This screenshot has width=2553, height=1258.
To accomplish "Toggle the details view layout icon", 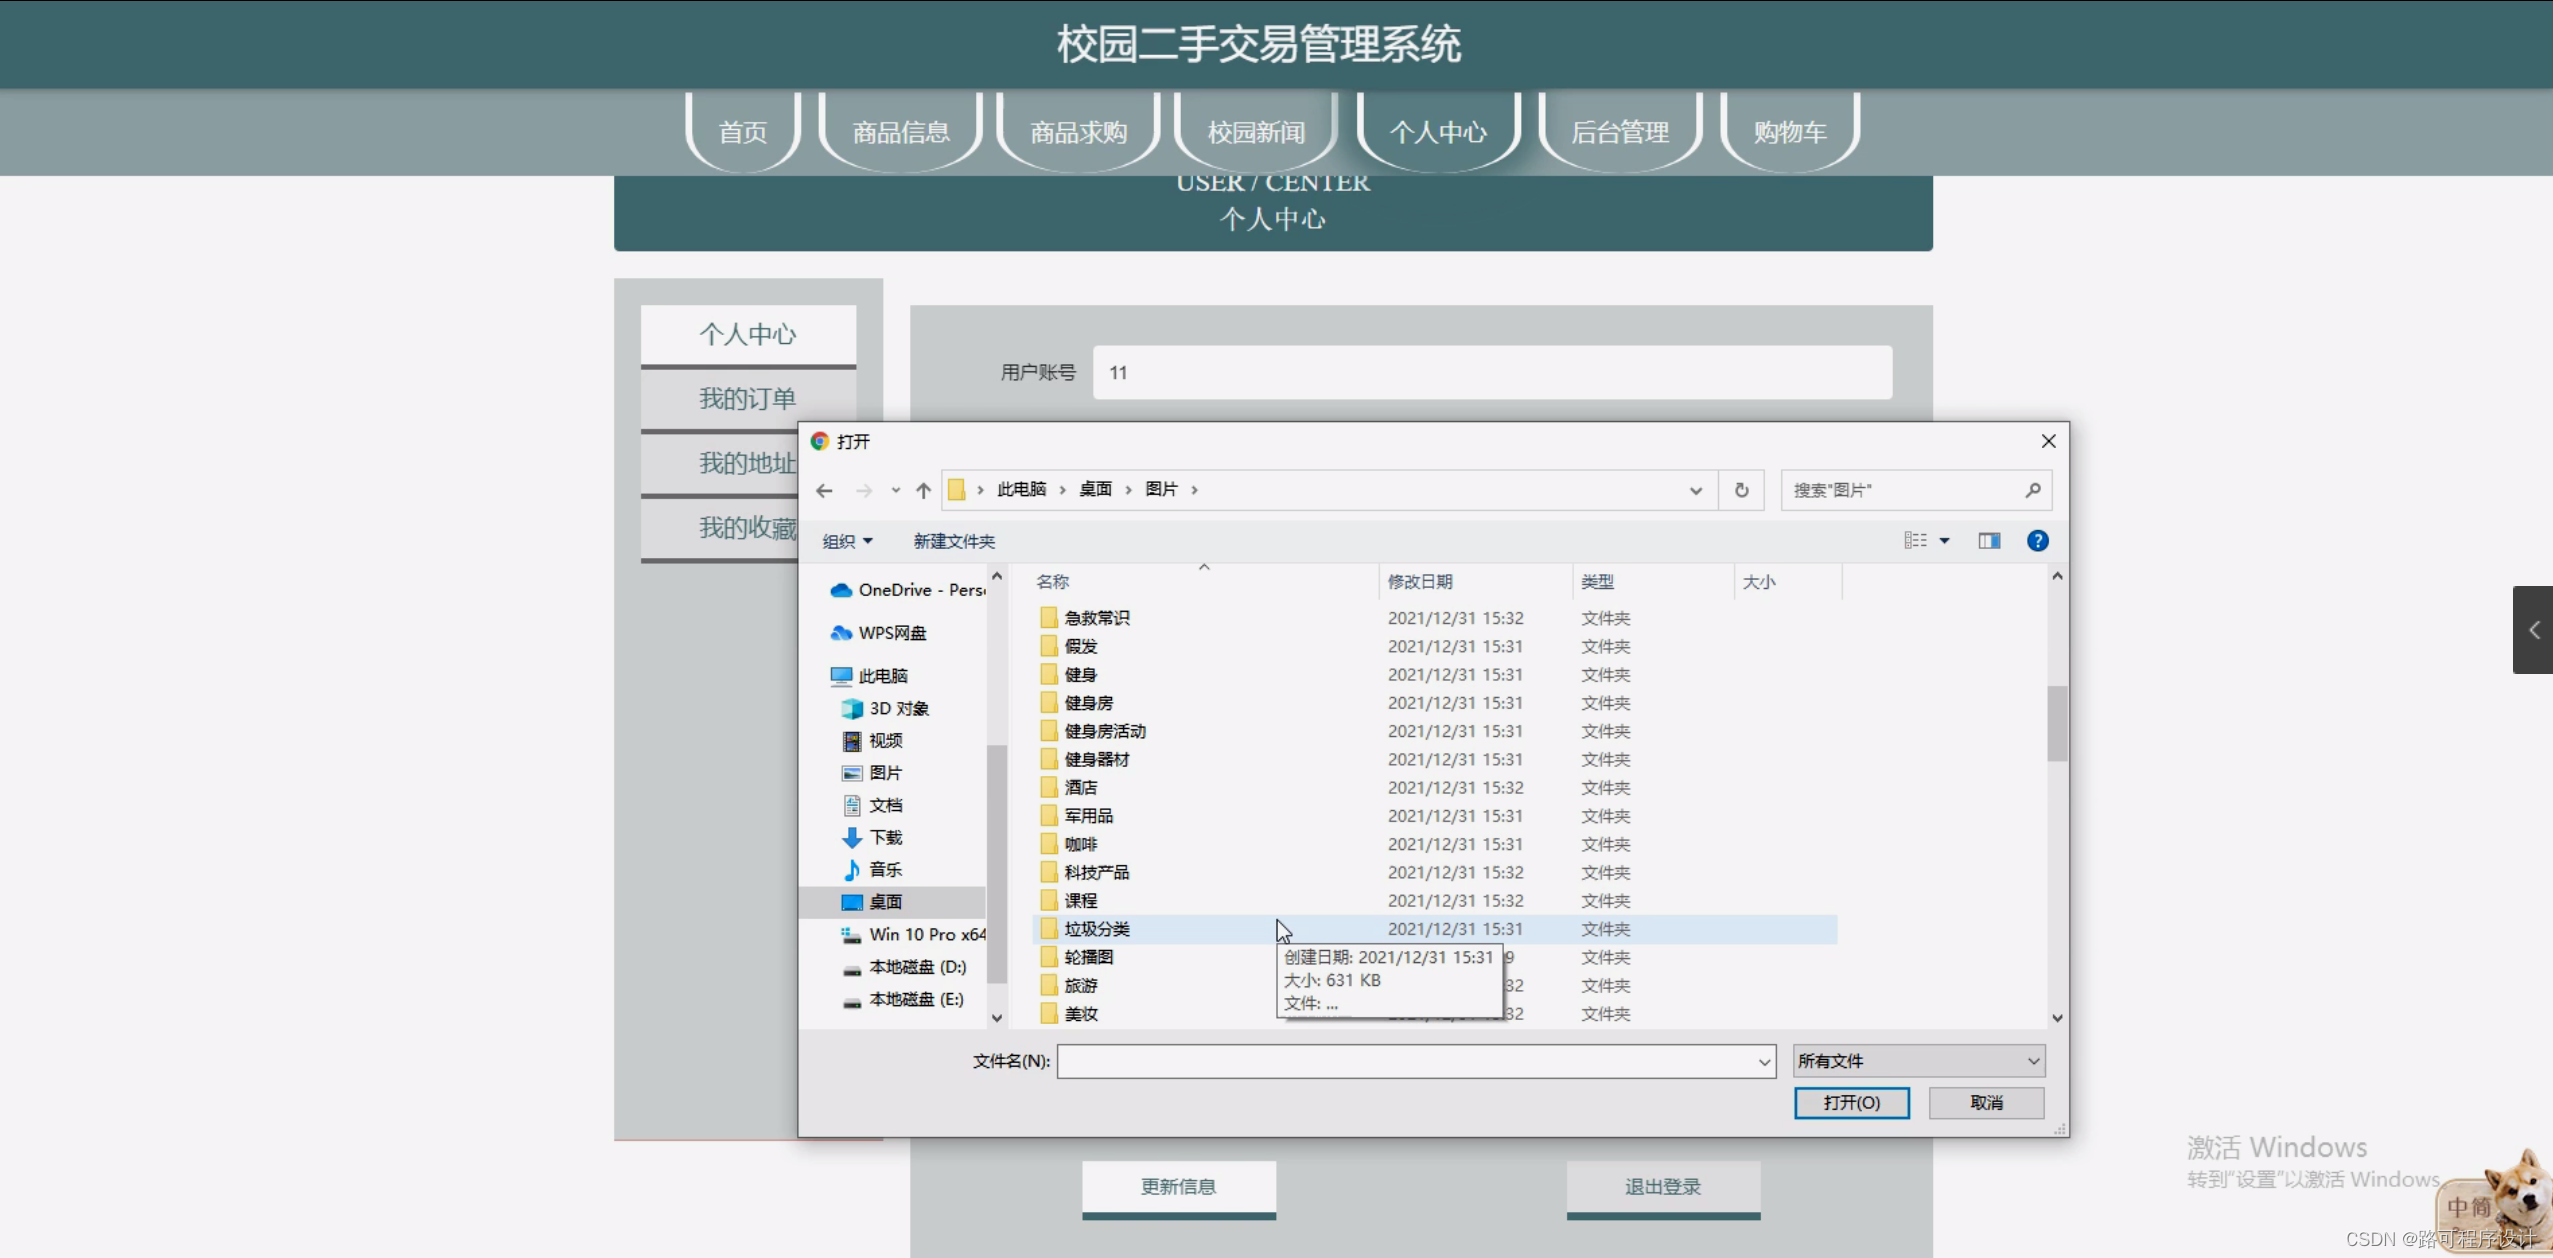I will (1916, 540).
